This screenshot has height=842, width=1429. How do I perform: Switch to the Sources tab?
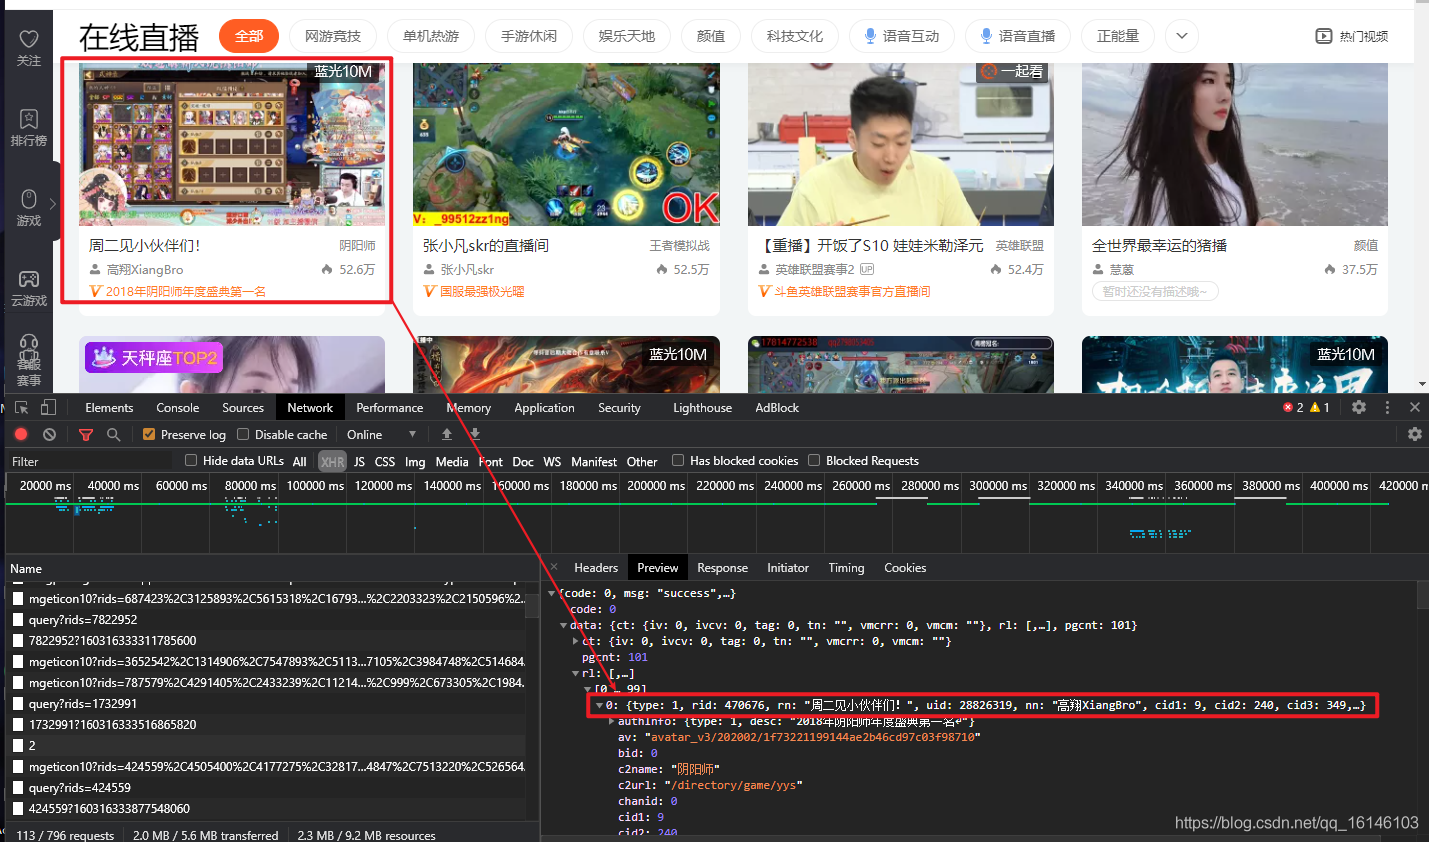coord(243,407)
